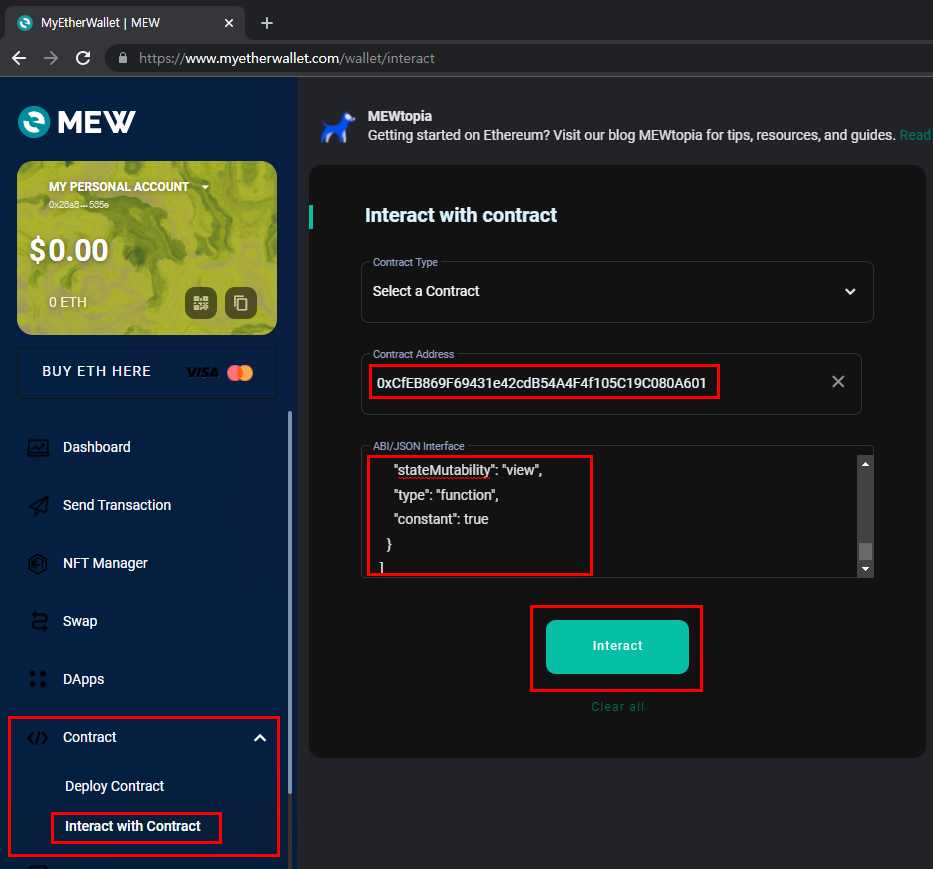Click ABI textarea scrollbar down arrow

click(x=865, y=569)
